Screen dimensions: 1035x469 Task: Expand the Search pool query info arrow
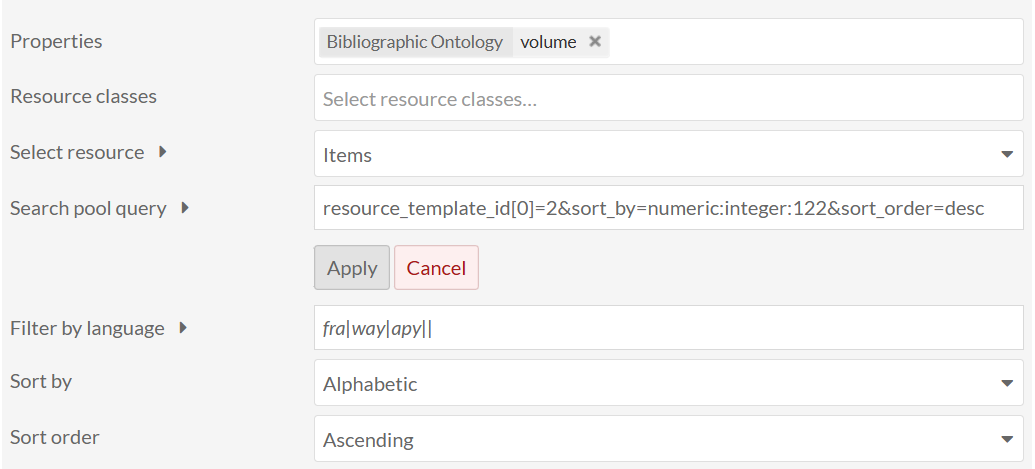(x=184, y=208)
